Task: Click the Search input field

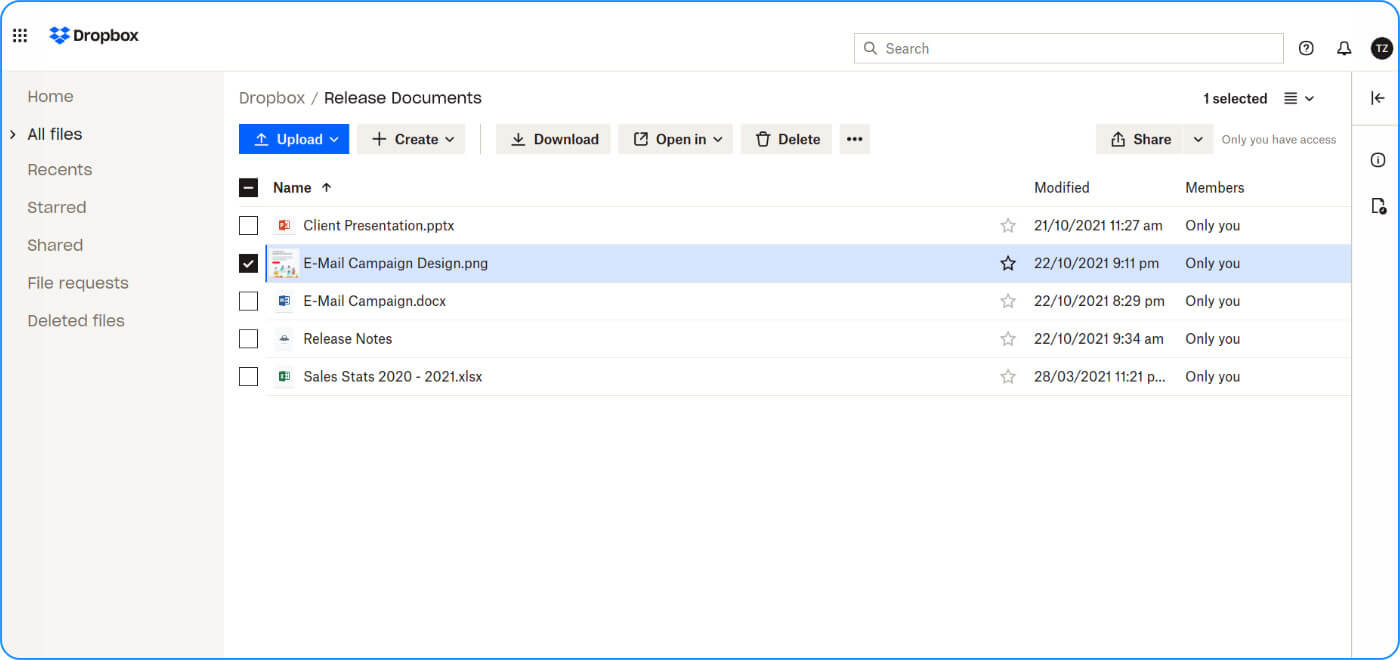Action: [x=1068, y=48]
